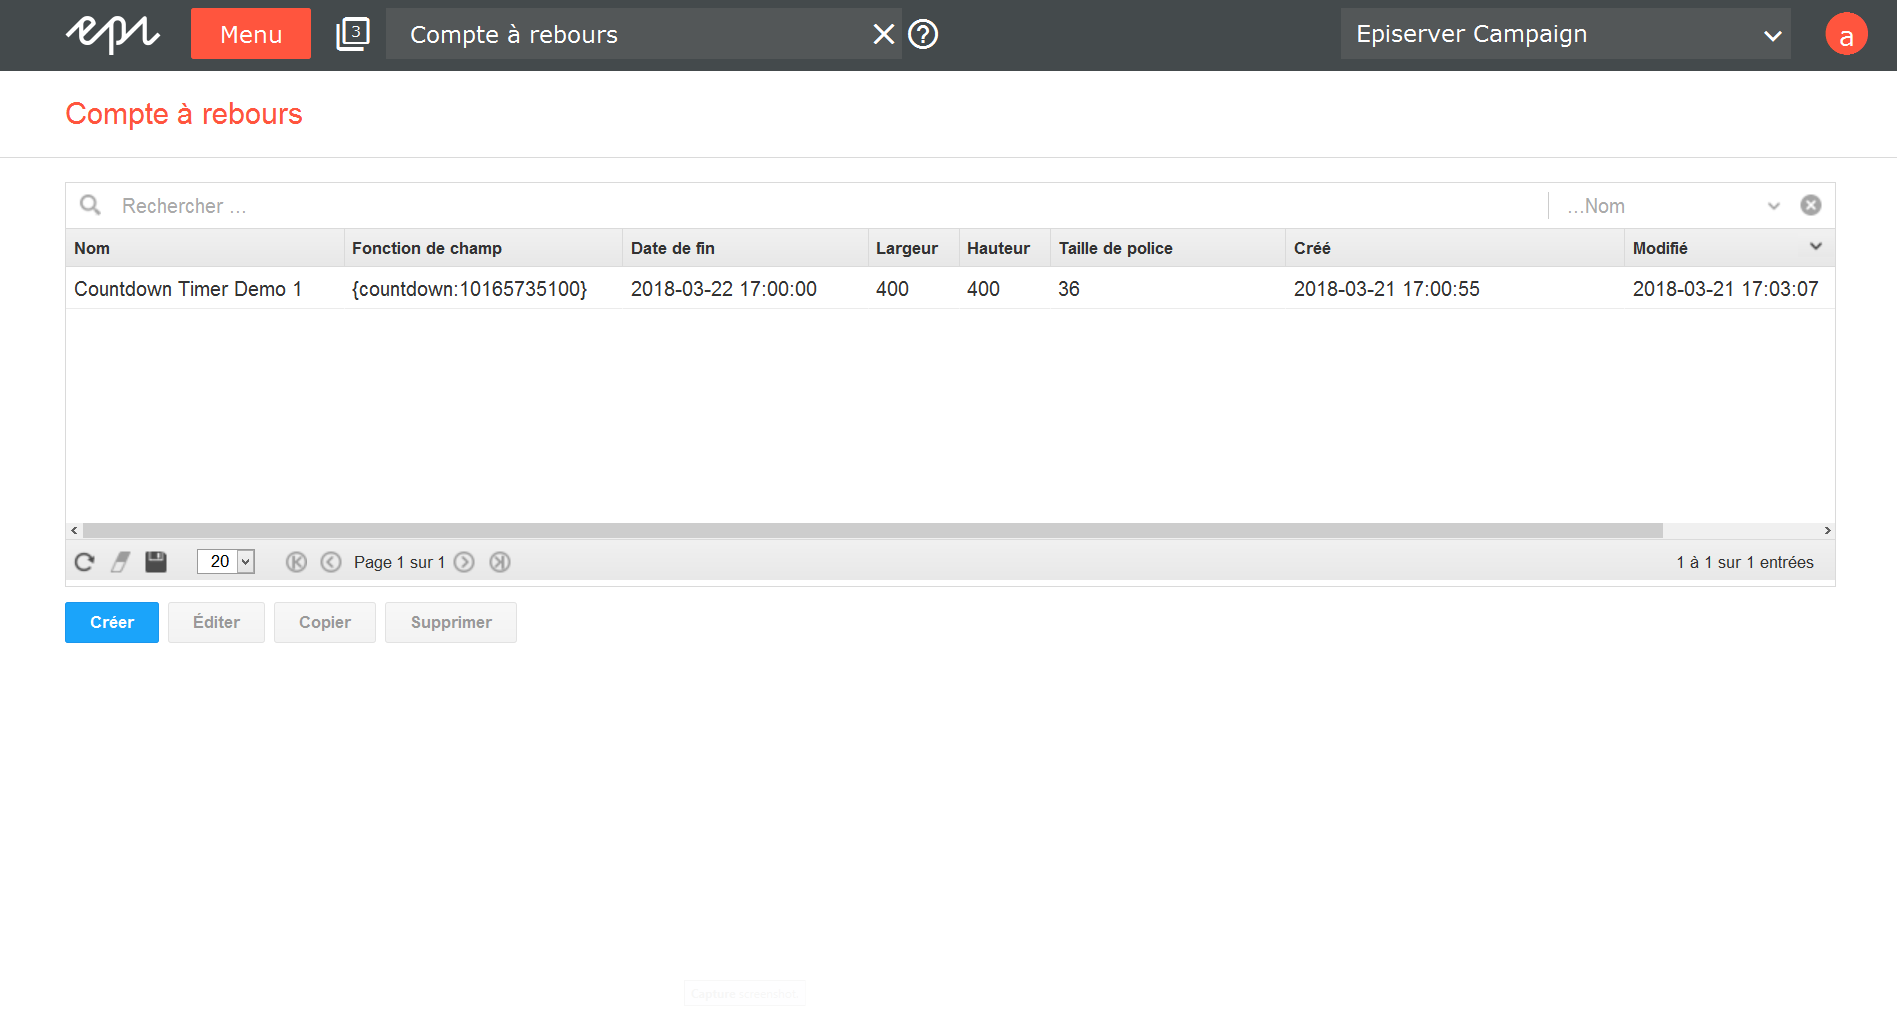Go to first page icon
Viewport: 1897px width, 1016px height.
[x=296, y=562]
